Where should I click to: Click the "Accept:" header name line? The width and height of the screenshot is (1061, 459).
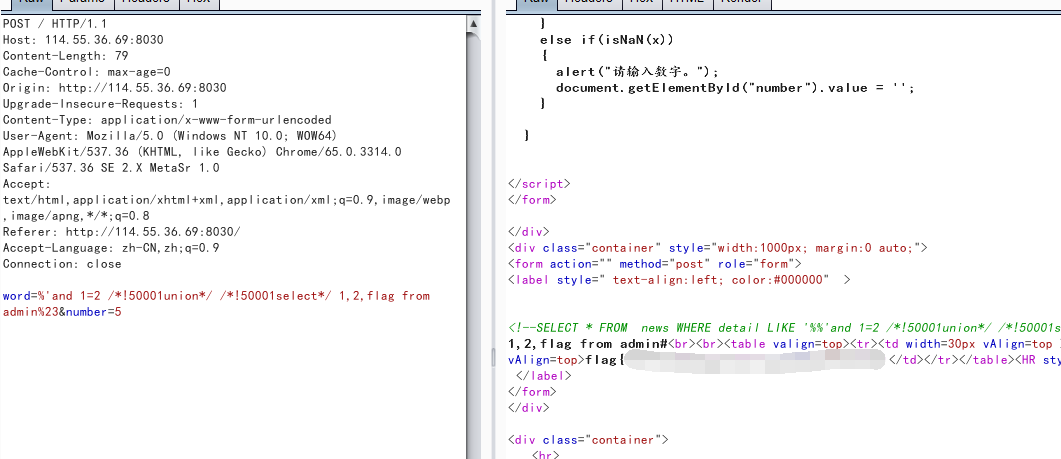[x=26, y=184]
